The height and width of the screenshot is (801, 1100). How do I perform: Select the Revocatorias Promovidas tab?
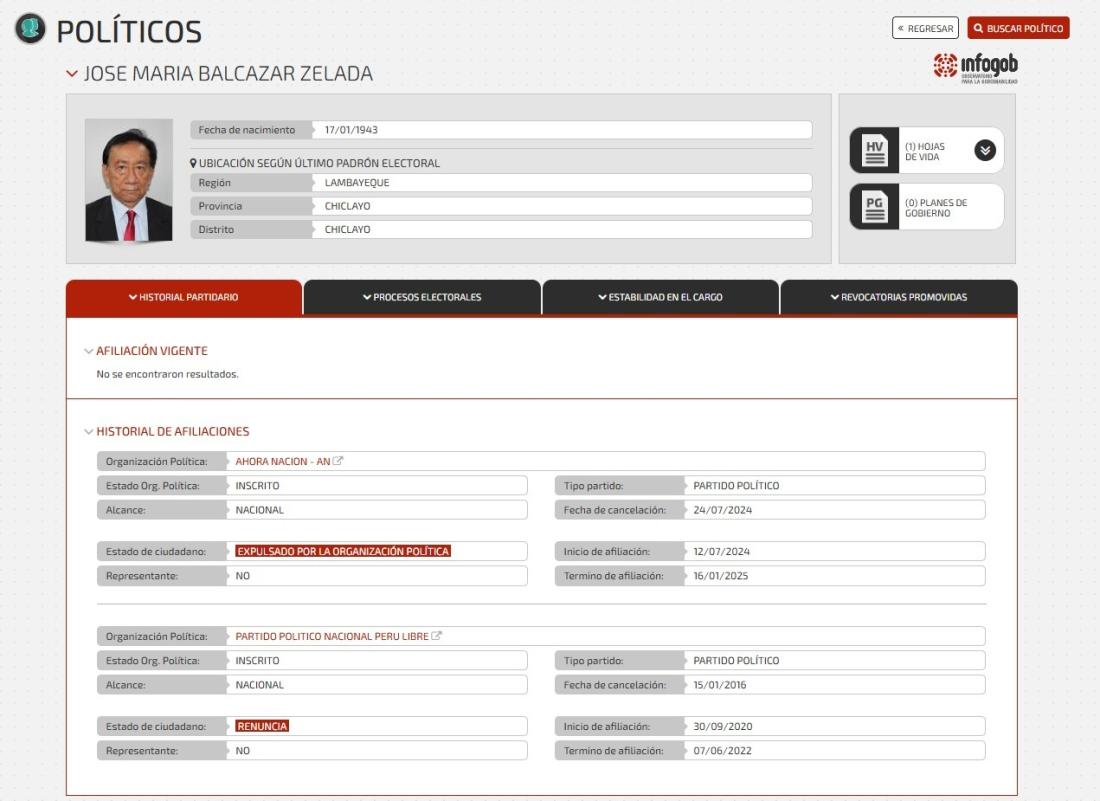coord(898,297)
